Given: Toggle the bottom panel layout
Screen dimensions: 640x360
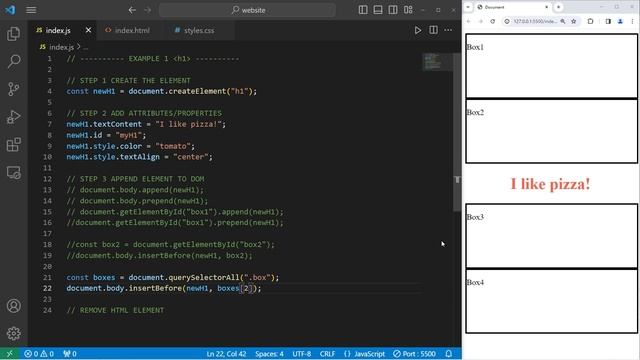Looking at the screenshot, I should [x=378, y=10].
